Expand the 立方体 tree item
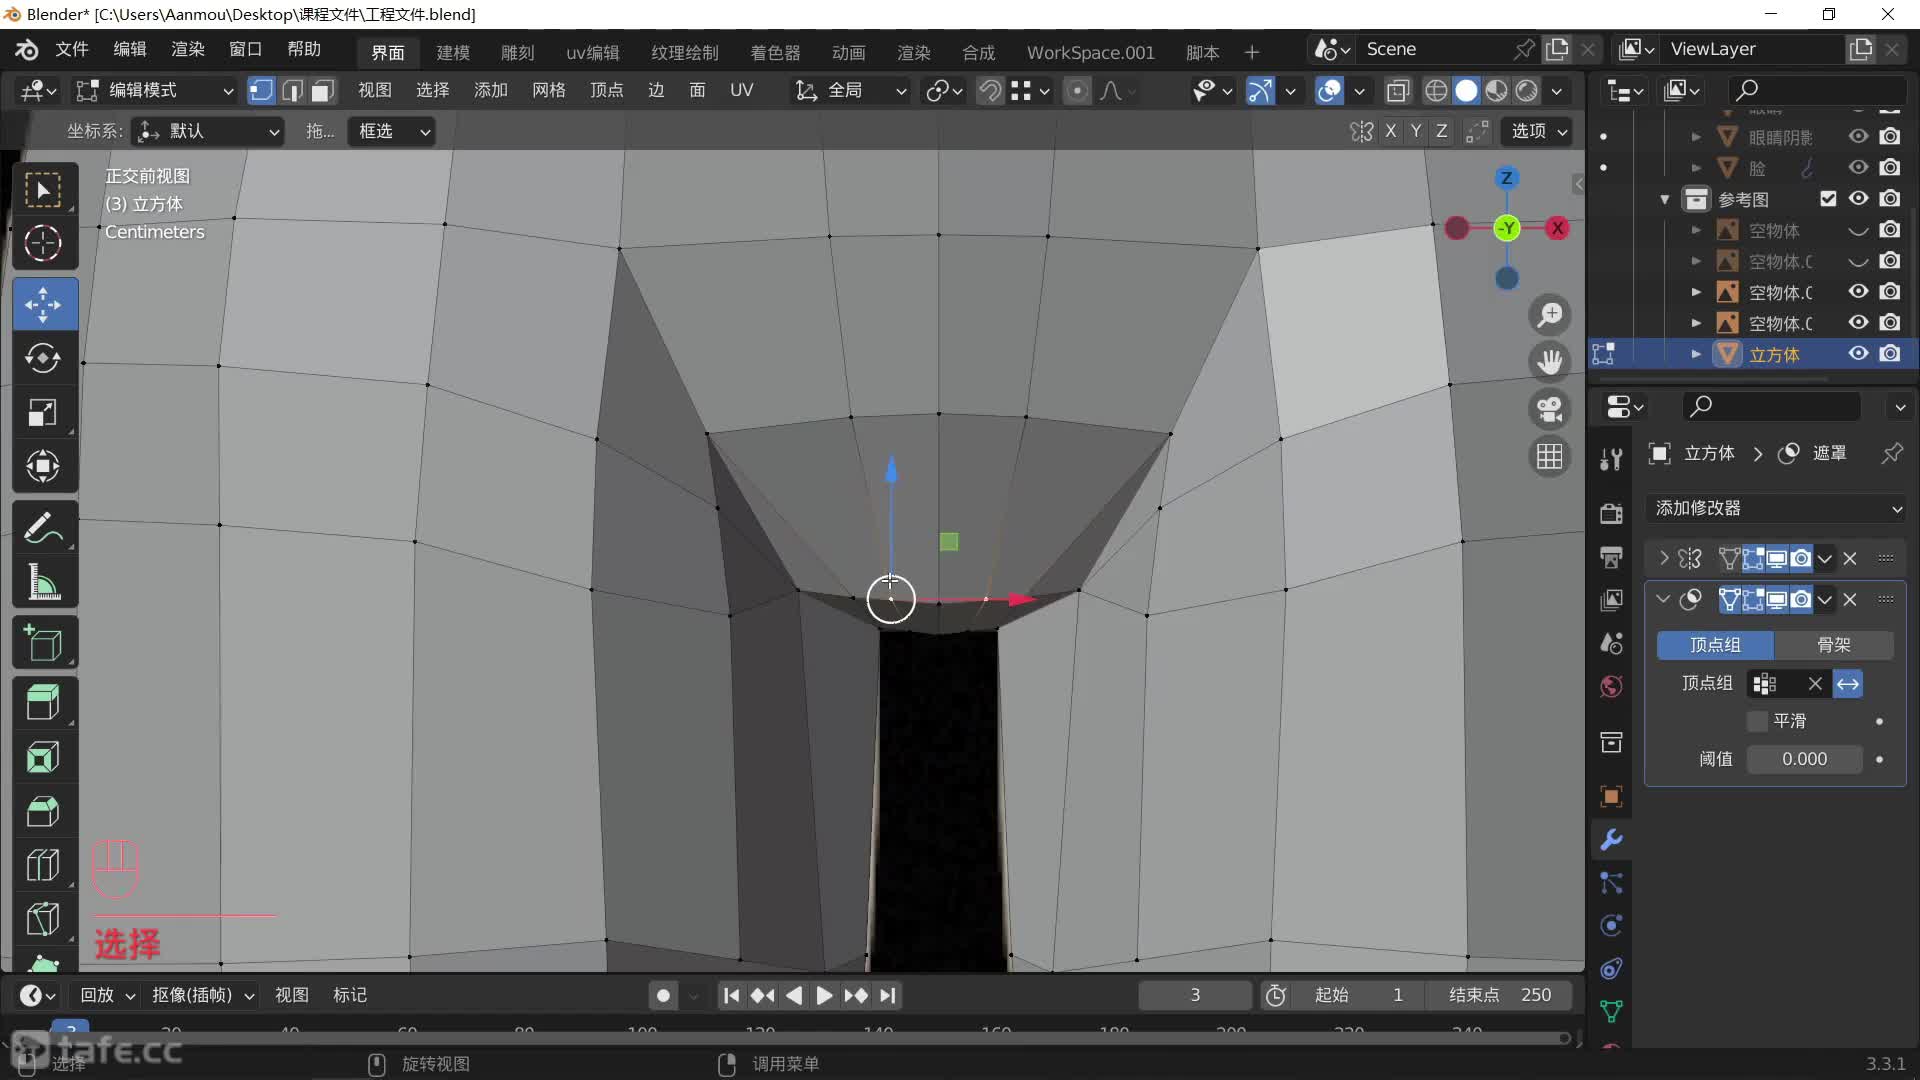The height and width of the screenshot is (1080, 1920). [x=1696, y=354]
